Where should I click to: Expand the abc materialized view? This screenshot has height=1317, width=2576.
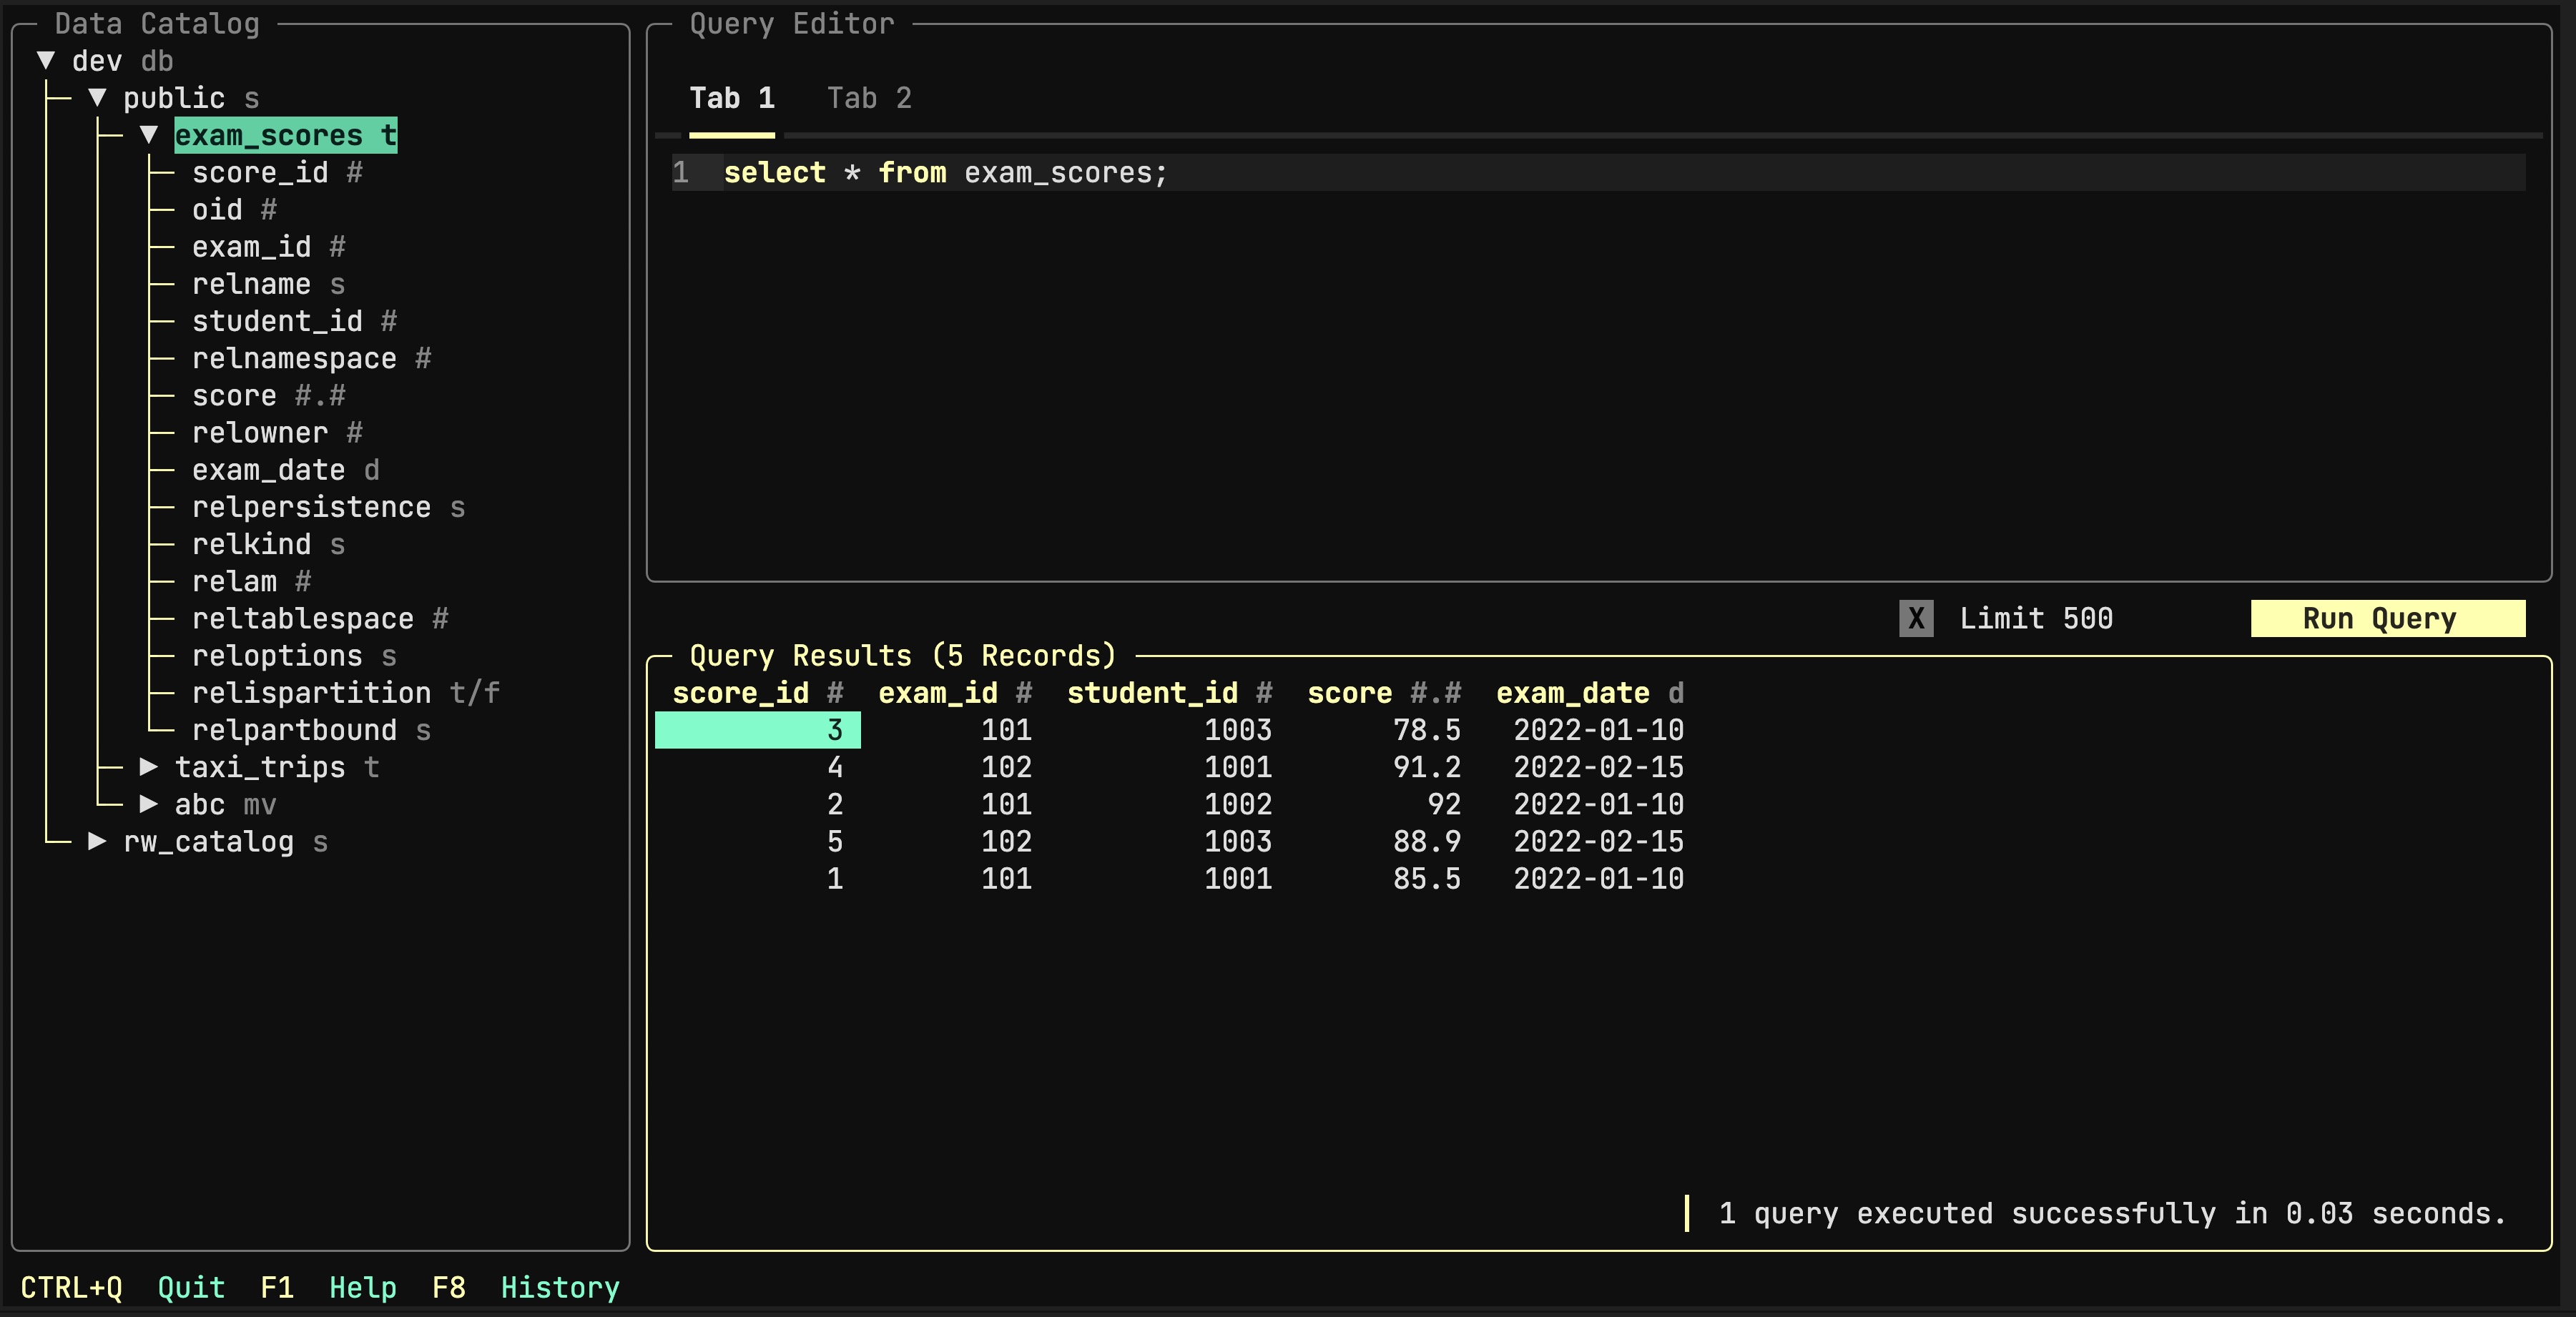tap(149, 804)
